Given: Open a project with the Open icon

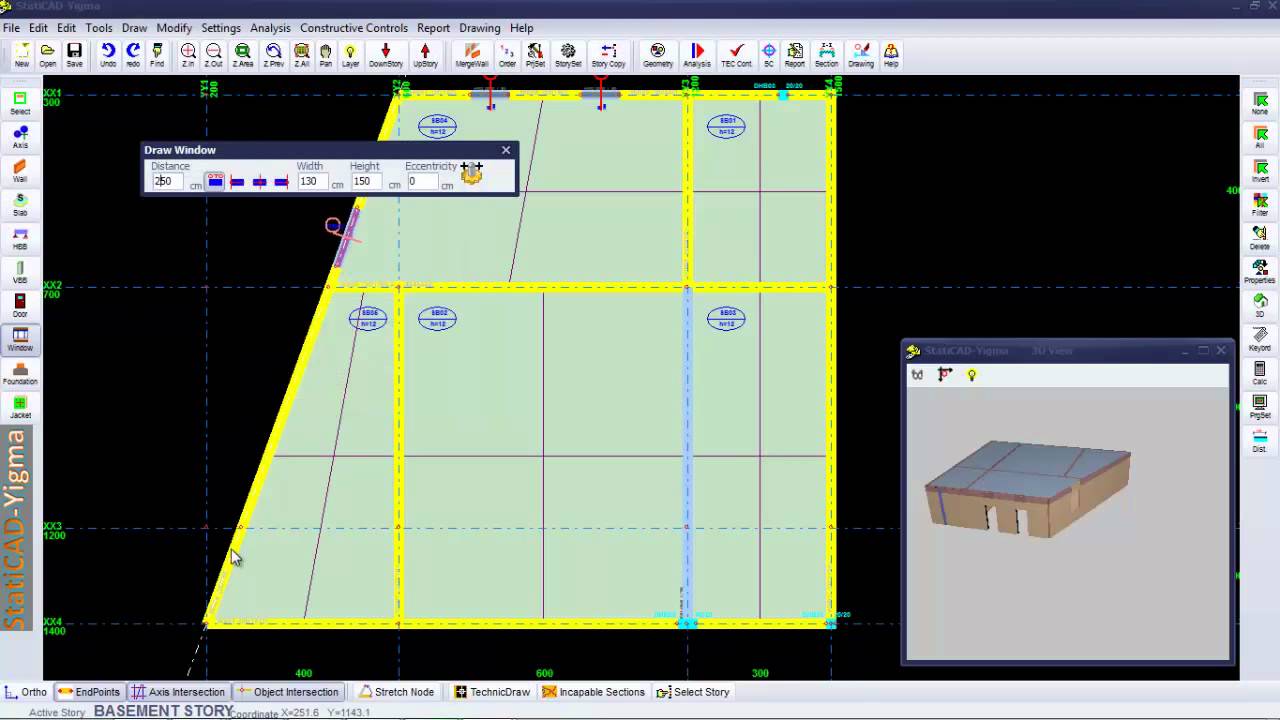Looking at the screenshot, I should [48, 55].
